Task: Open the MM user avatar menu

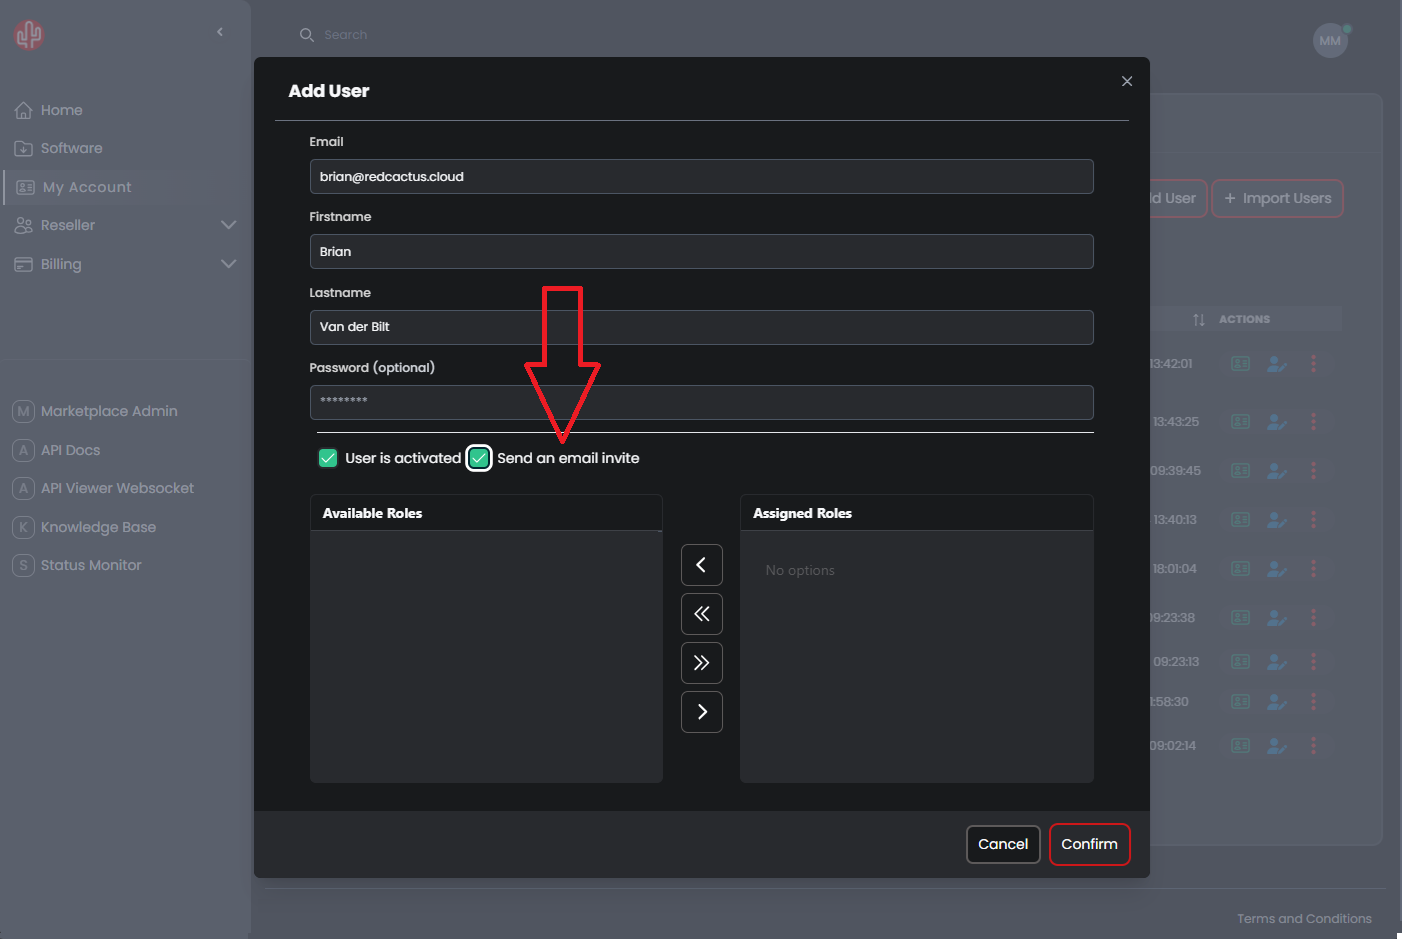Action: pos(1330,41)
